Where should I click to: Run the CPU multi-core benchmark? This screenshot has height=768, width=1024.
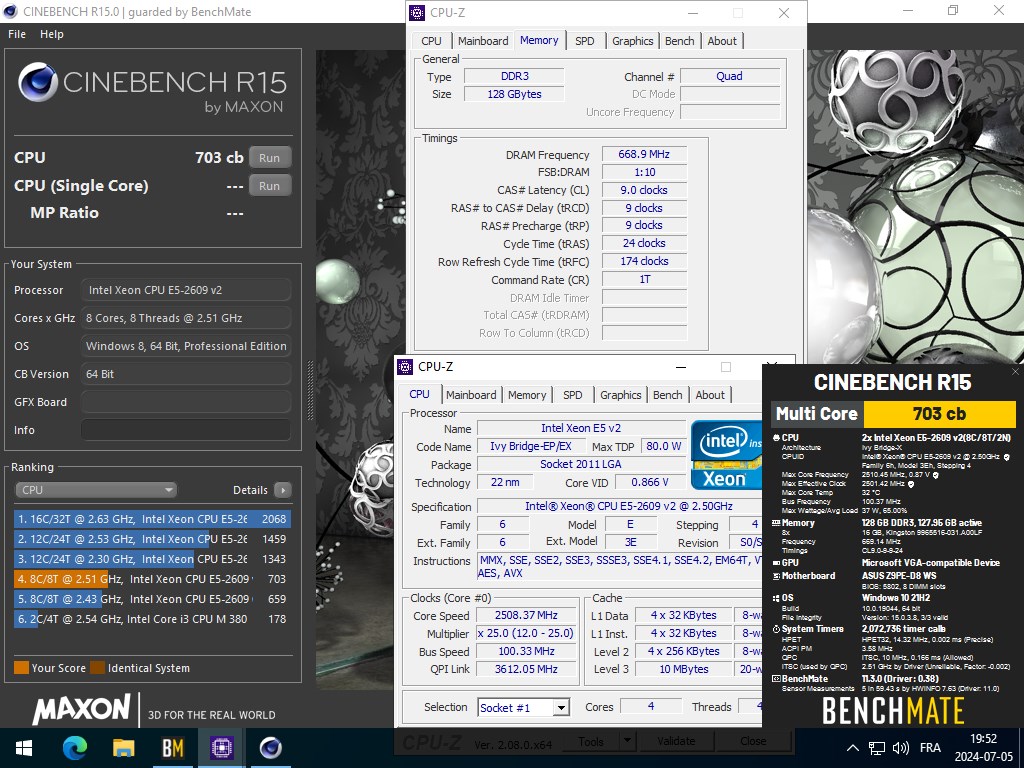coord(270,157)
